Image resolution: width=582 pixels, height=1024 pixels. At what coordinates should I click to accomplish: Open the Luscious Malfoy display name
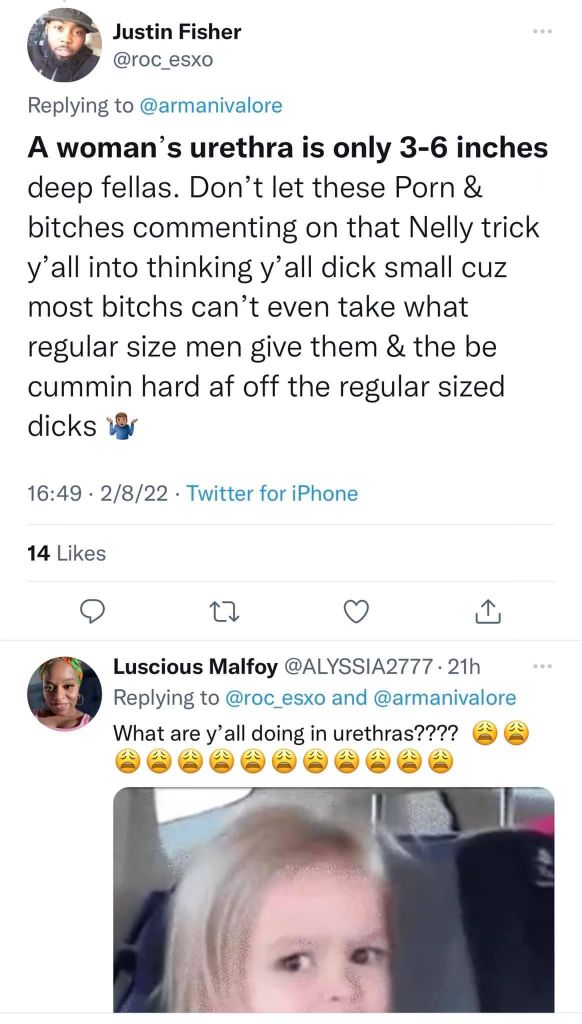[x=195, y=667]
